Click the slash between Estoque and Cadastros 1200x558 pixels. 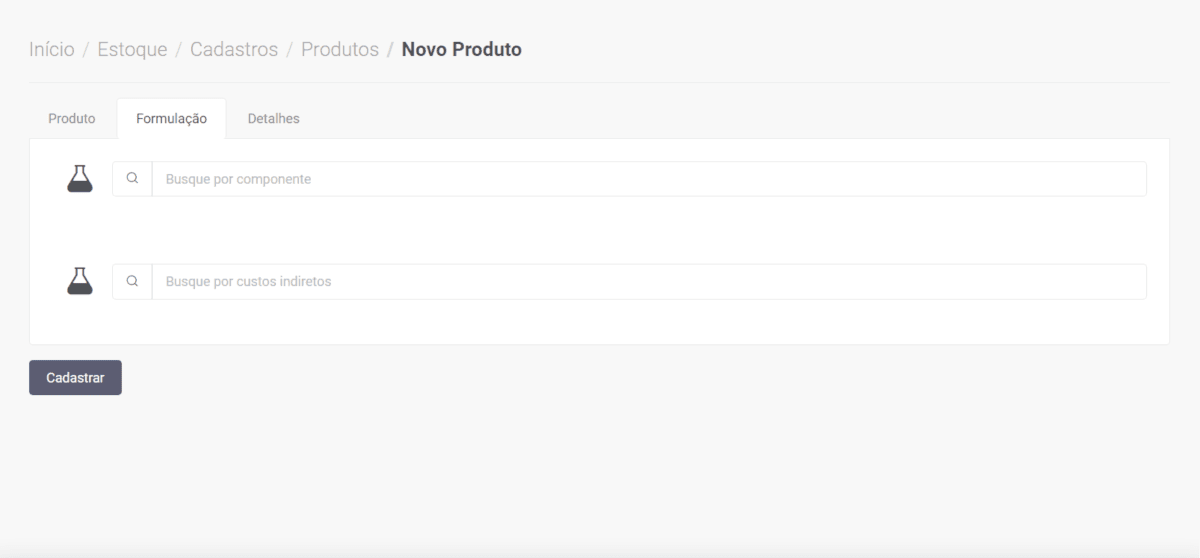pyautogui.click(x=179, y=49)
